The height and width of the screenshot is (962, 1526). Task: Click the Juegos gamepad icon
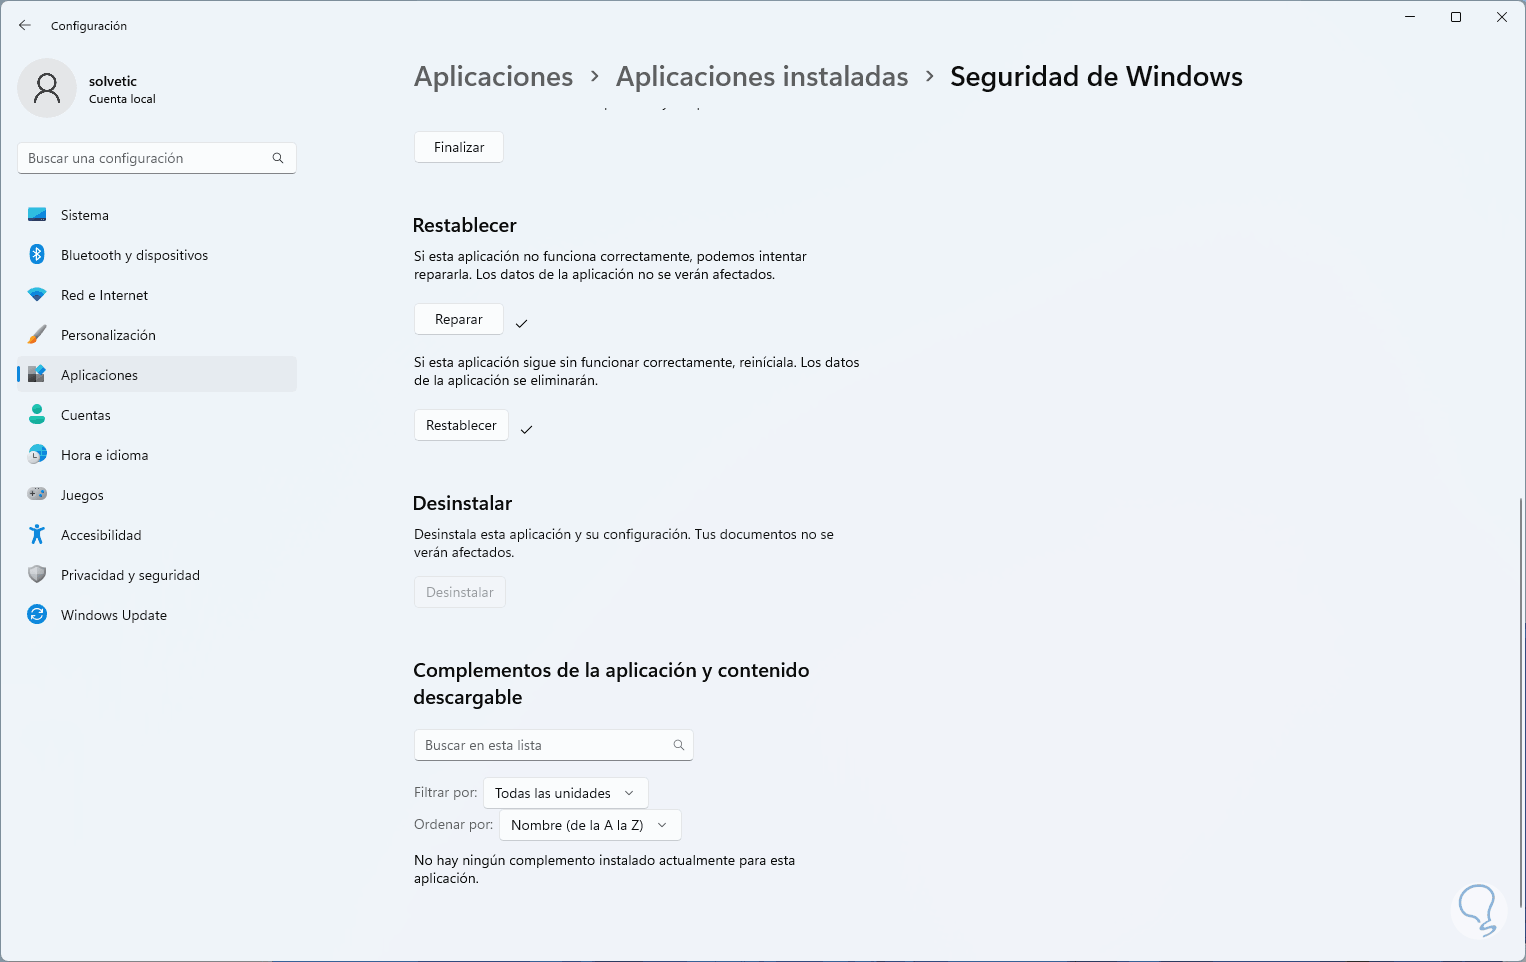37,495
